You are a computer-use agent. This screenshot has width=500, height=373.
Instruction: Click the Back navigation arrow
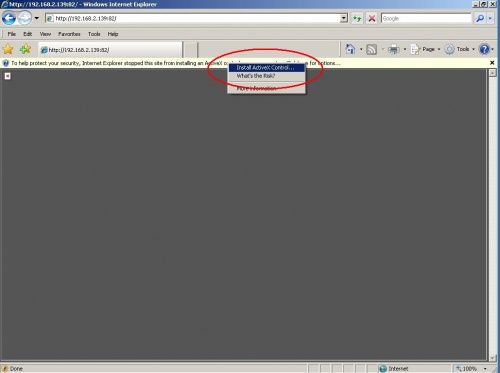click(x=9, y=18)
